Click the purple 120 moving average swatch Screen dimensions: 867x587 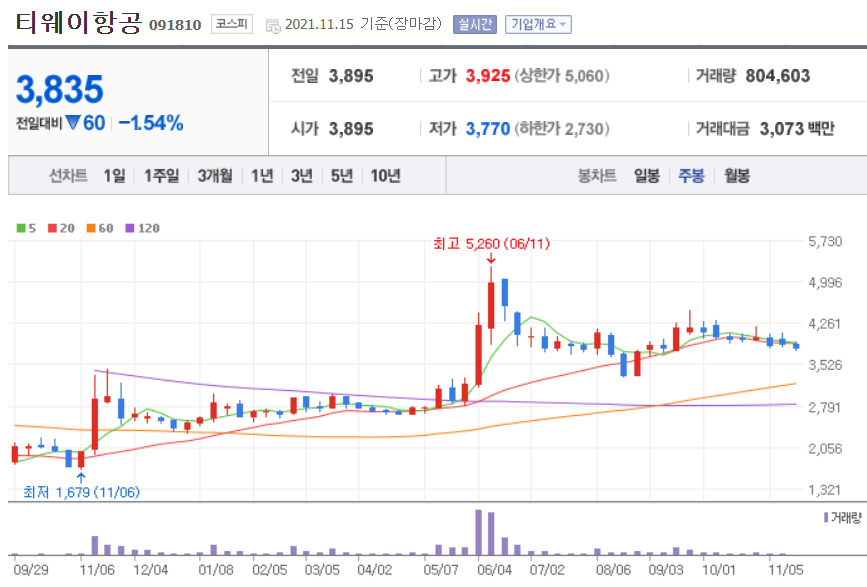click(130, 228)
